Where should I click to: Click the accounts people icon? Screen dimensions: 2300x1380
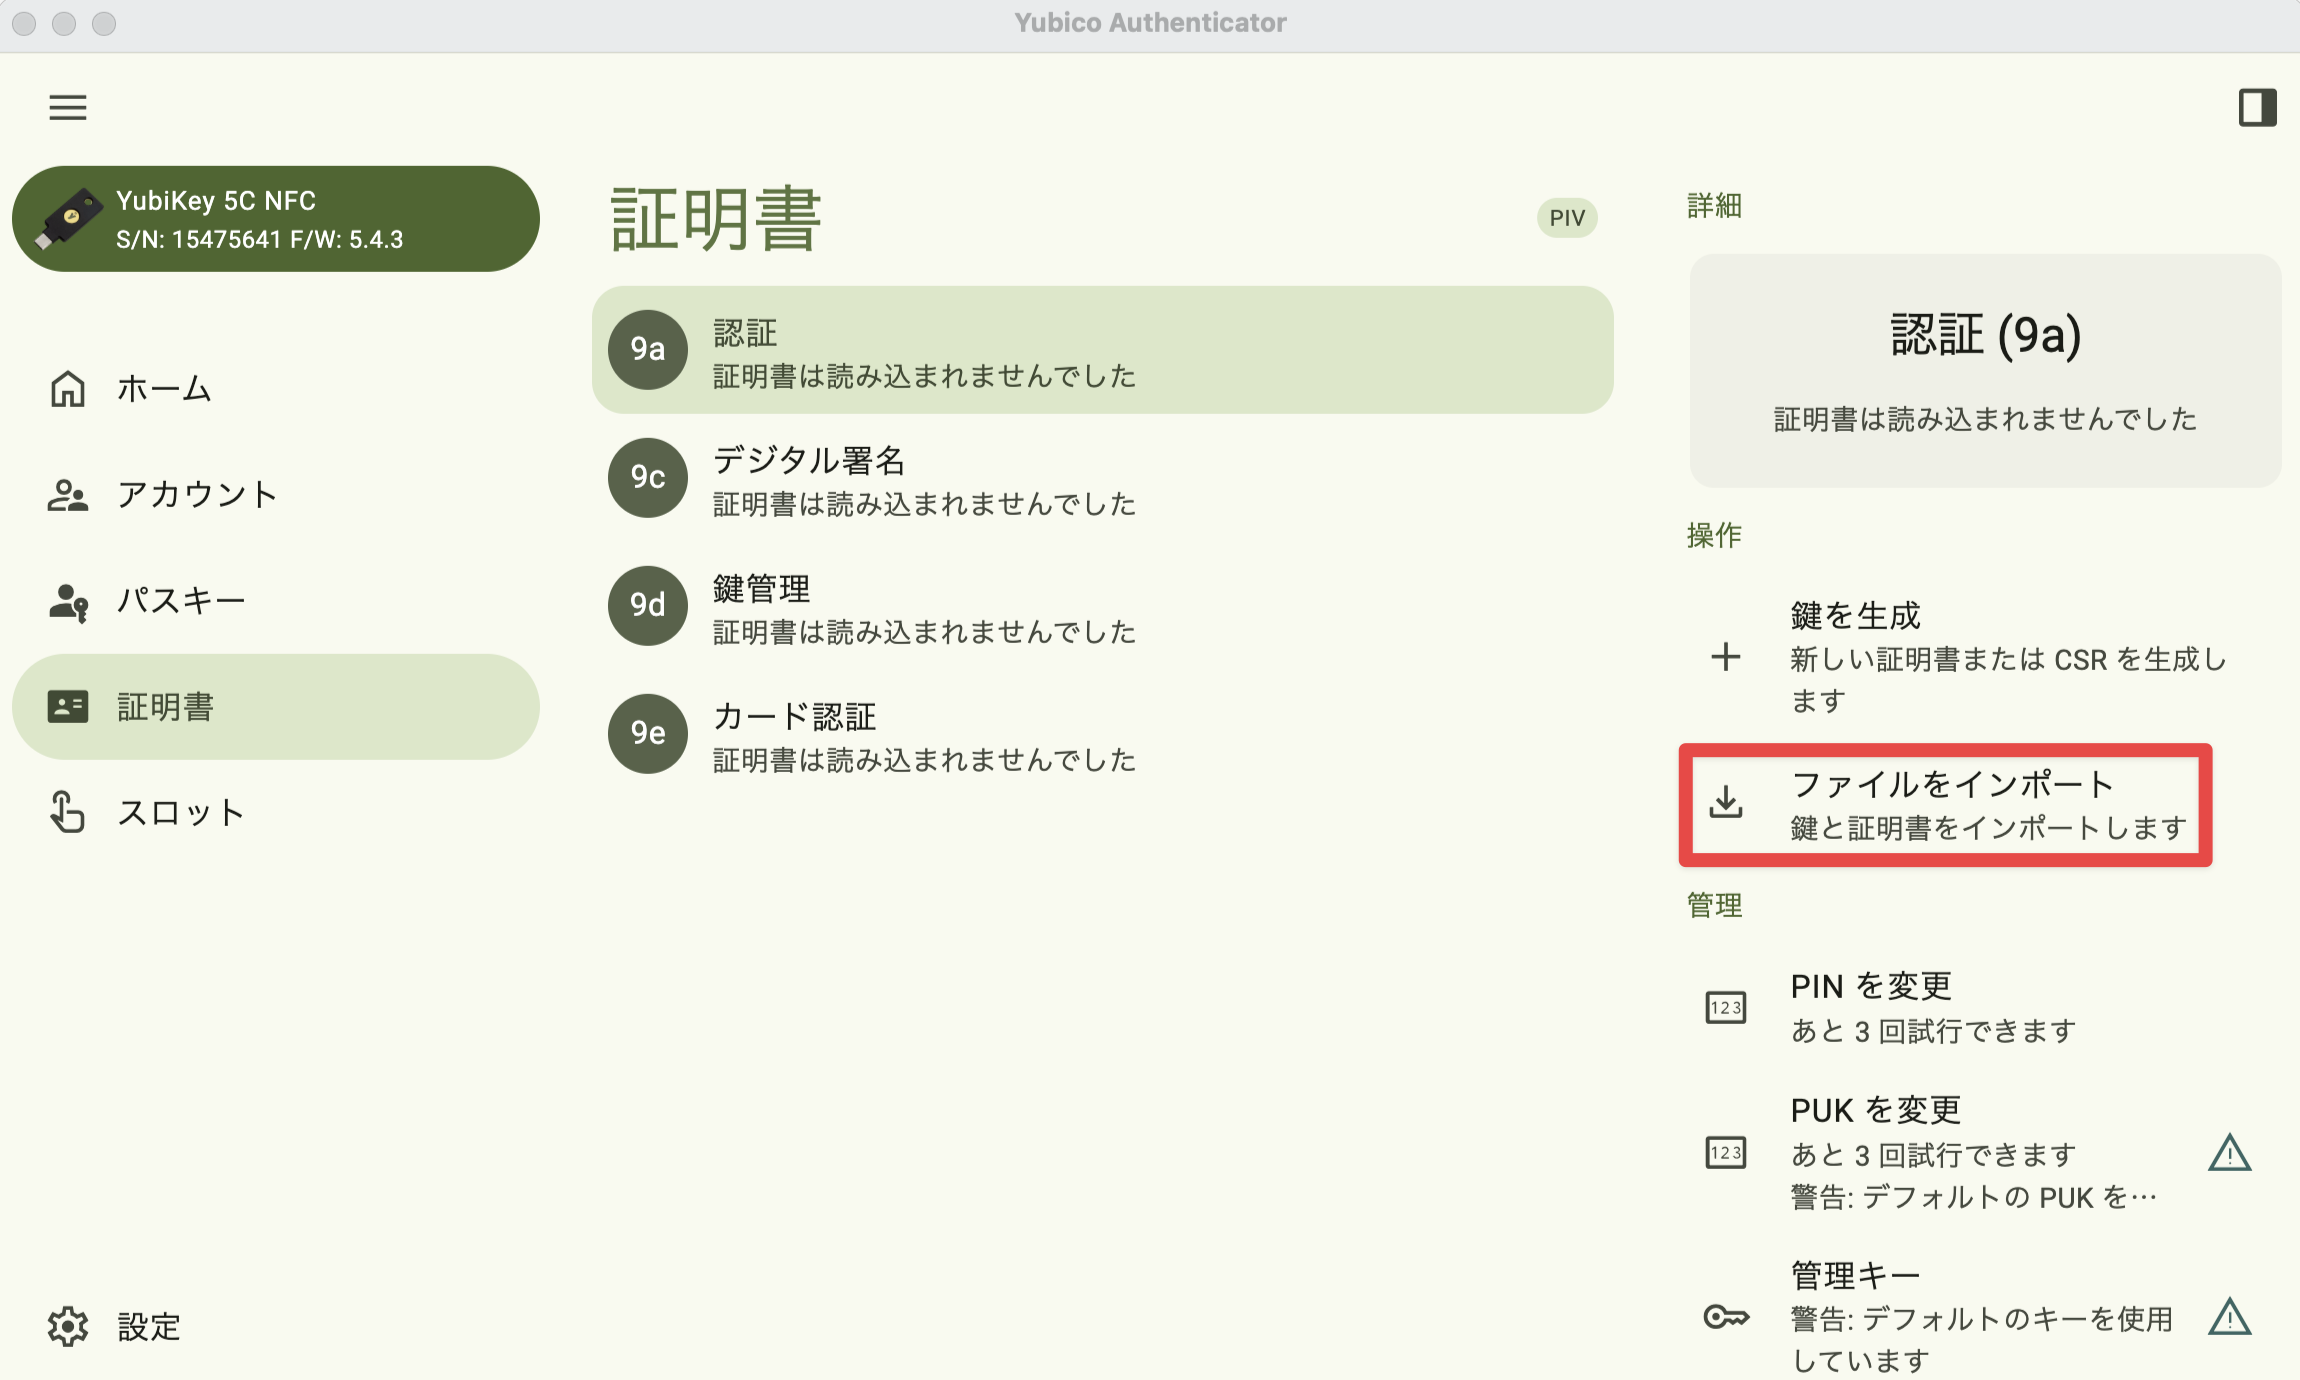tap(68, 495)
